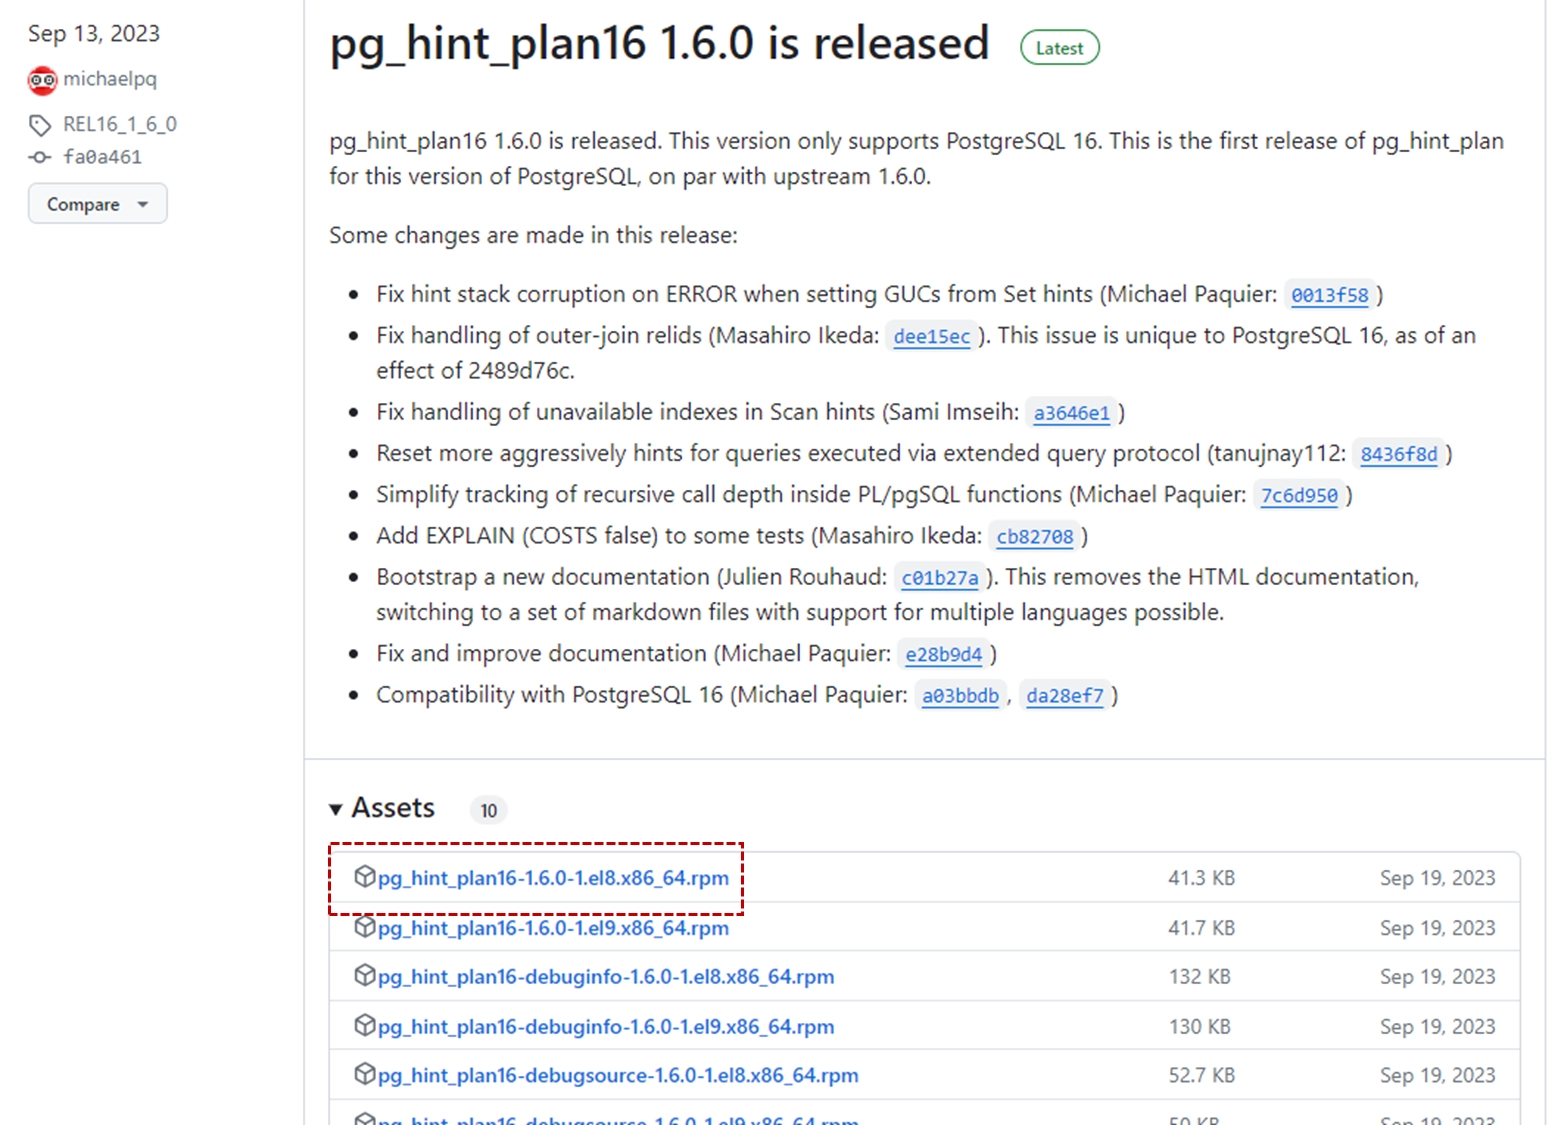Click the release title pg_hint_plan16 1.6.0

[659, 44]
